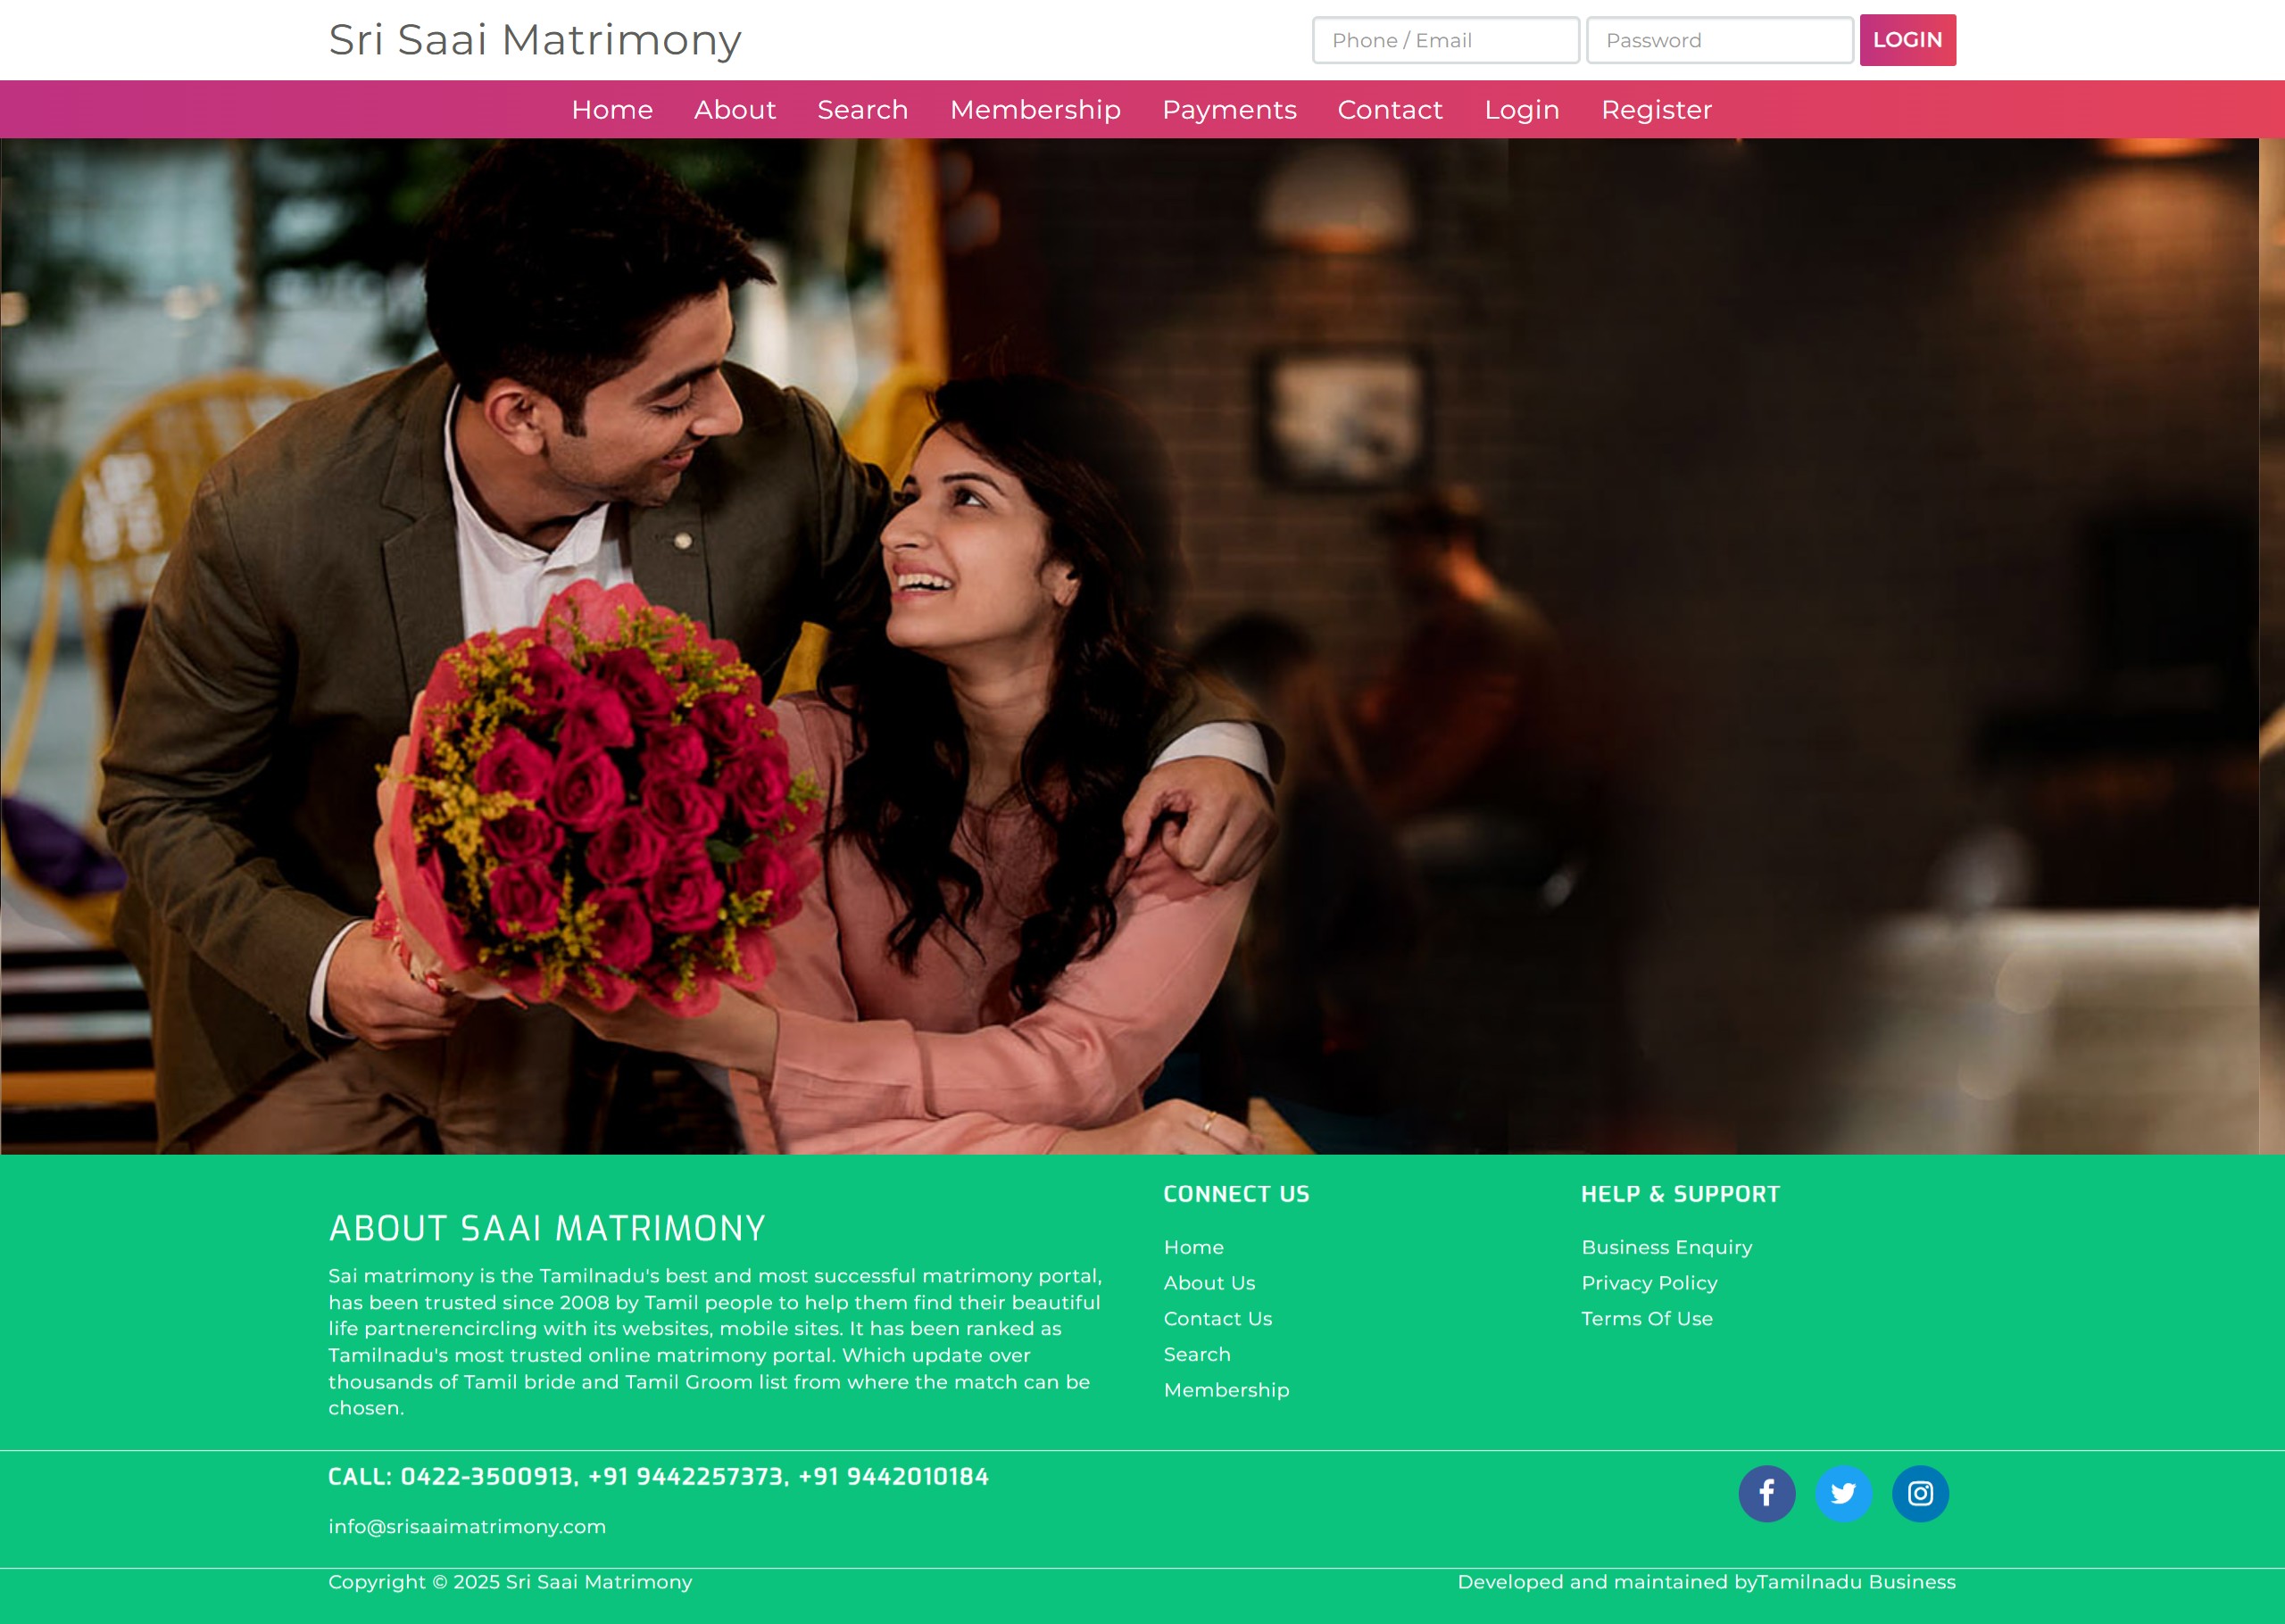Click the couple banner image
Image resolution: width=2285 pixels, height=1624 pixels.
pyautogui.click(x=1130, y=646)
